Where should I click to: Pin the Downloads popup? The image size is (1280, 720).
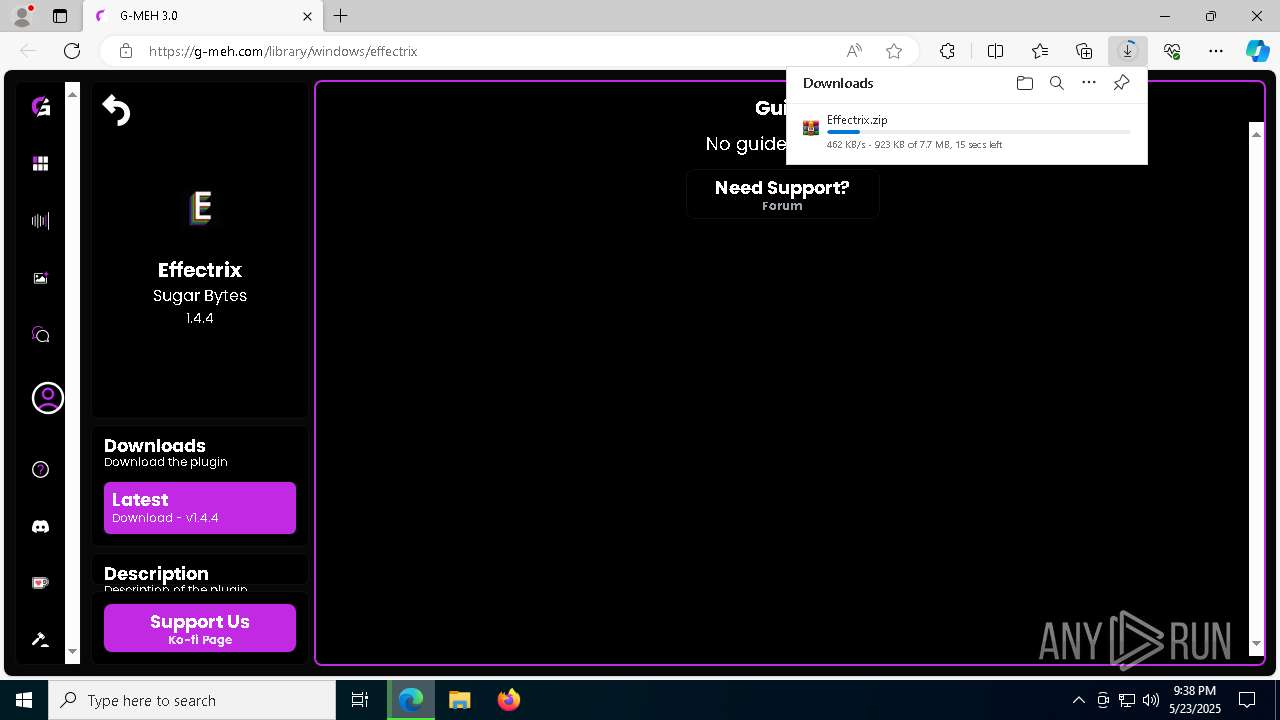pos(1121,83)
